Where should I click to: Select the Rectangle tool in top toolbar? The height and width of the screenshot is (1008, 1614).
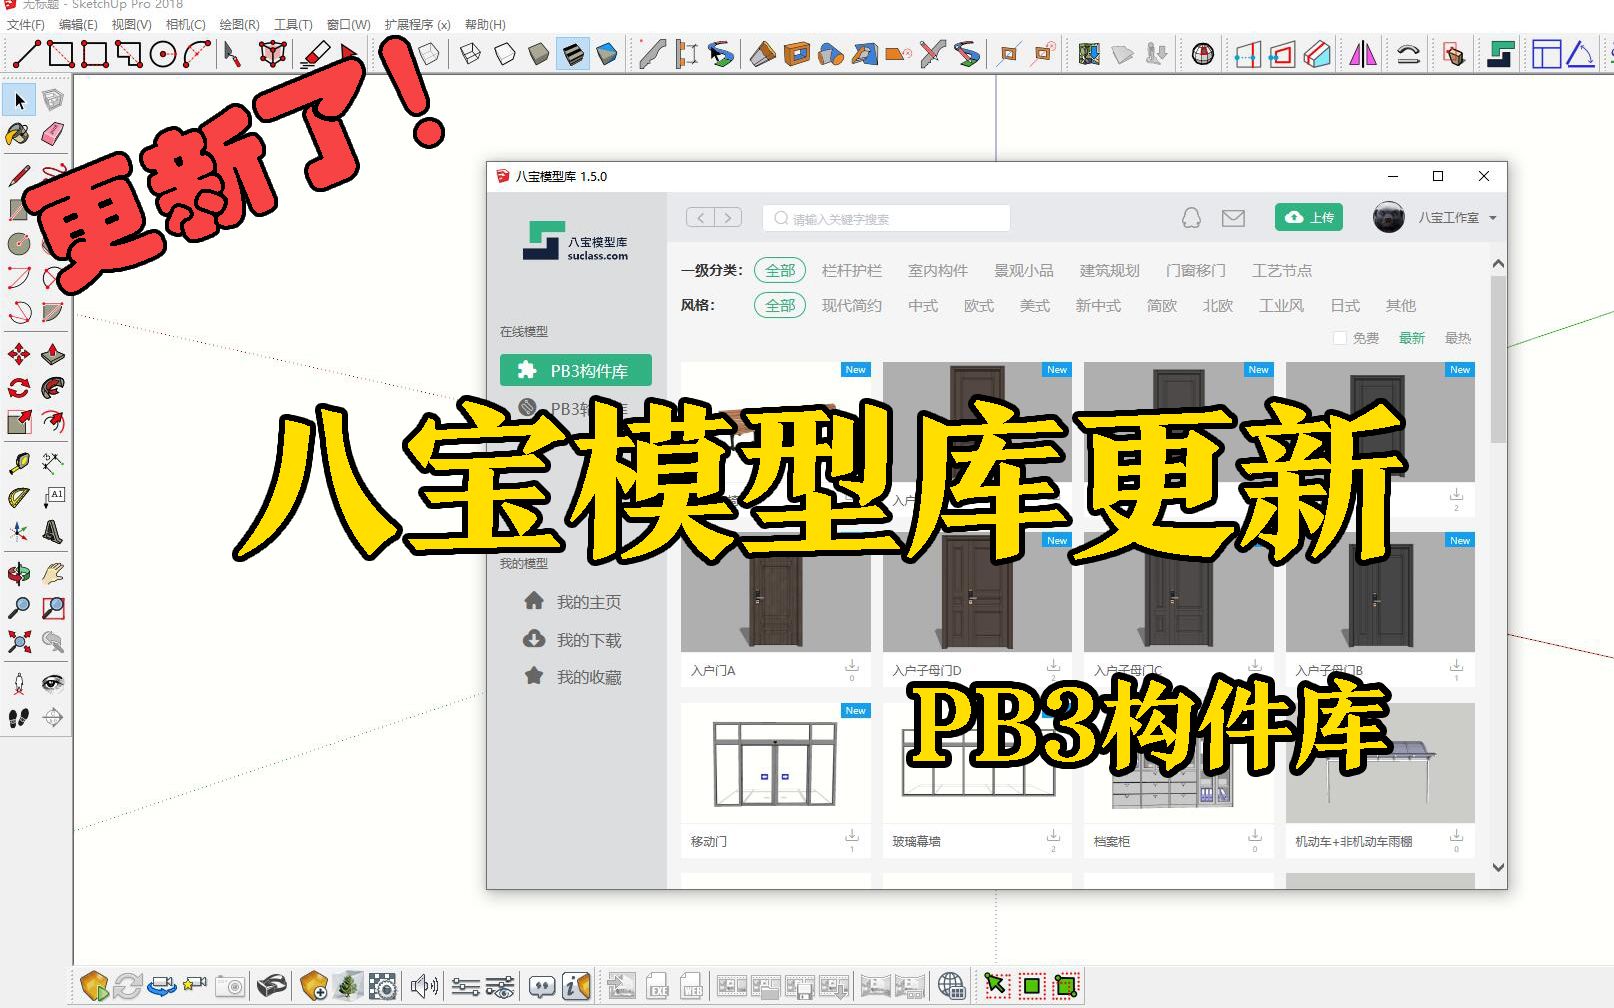[61, 54]
